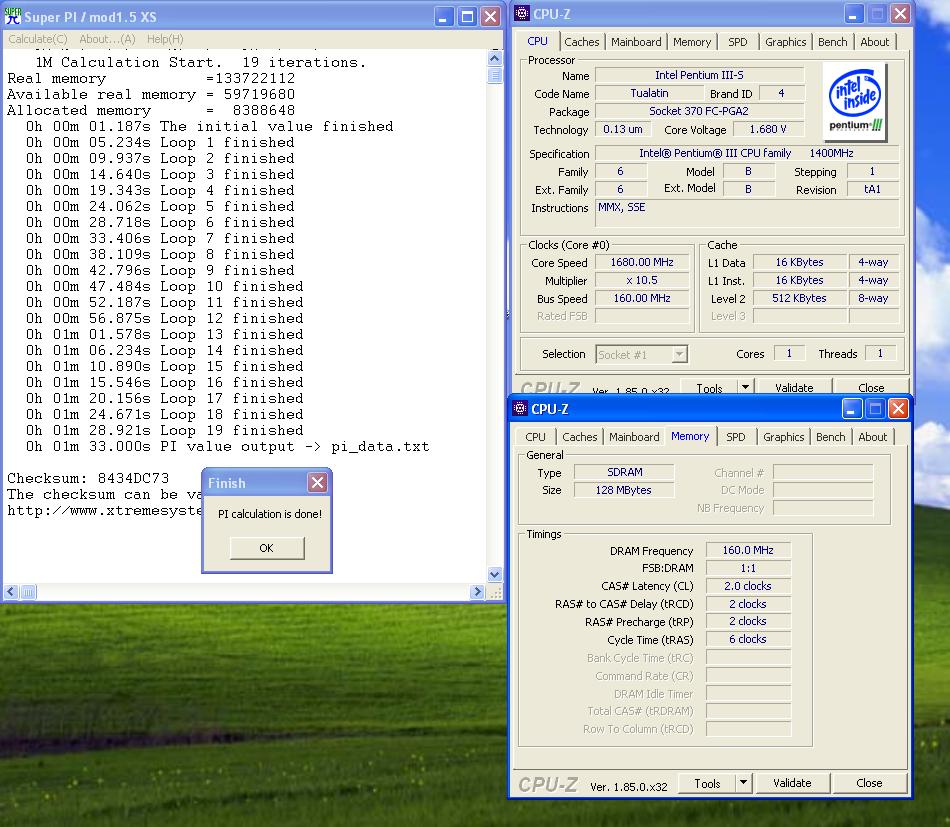
Task: Click the CPU-Z icon in upper window title bar
Action: tap(521, 13)
